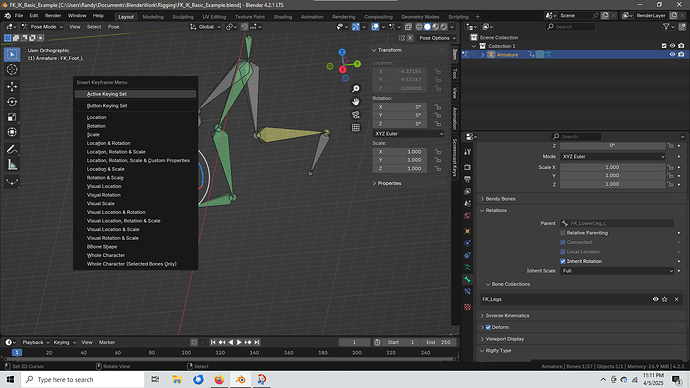Play the animation in reverse
The image size is (690, 388).
coord(231,342)
